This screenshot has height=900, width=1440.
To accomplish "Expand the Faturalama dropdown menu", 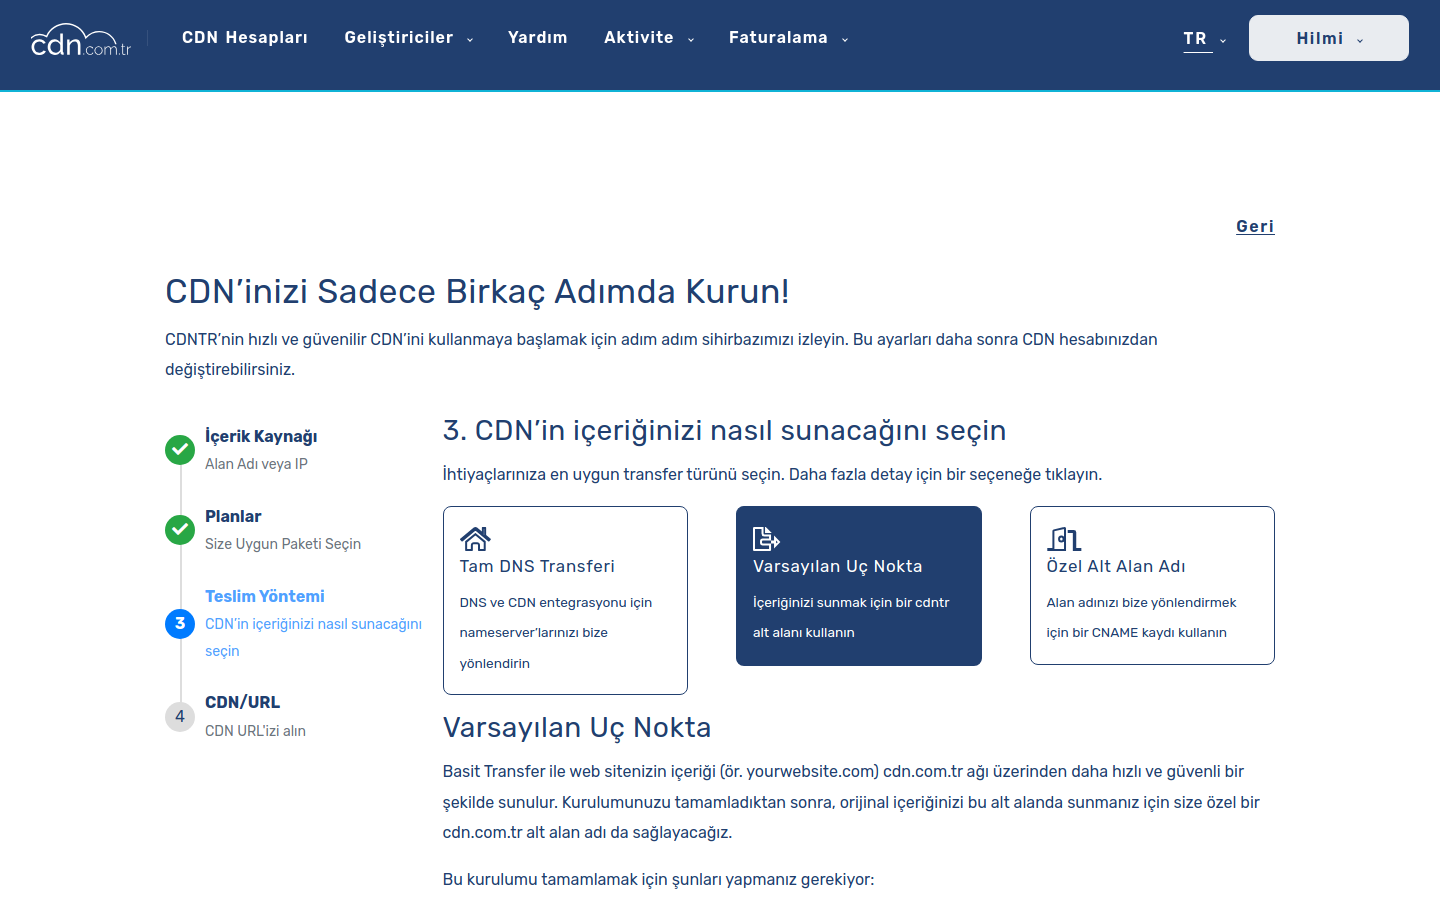I will pos(788,38).
